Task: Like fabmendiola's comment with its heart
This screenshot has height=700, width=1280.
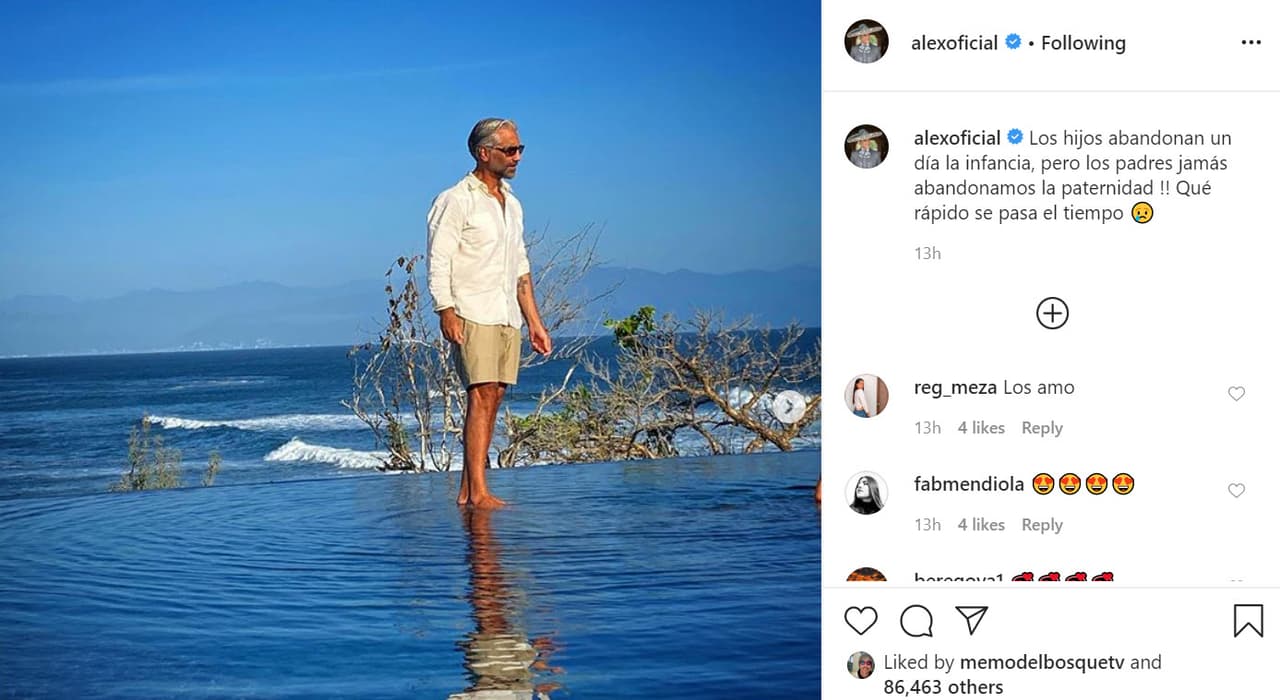Action: [x=1236, y=491]
